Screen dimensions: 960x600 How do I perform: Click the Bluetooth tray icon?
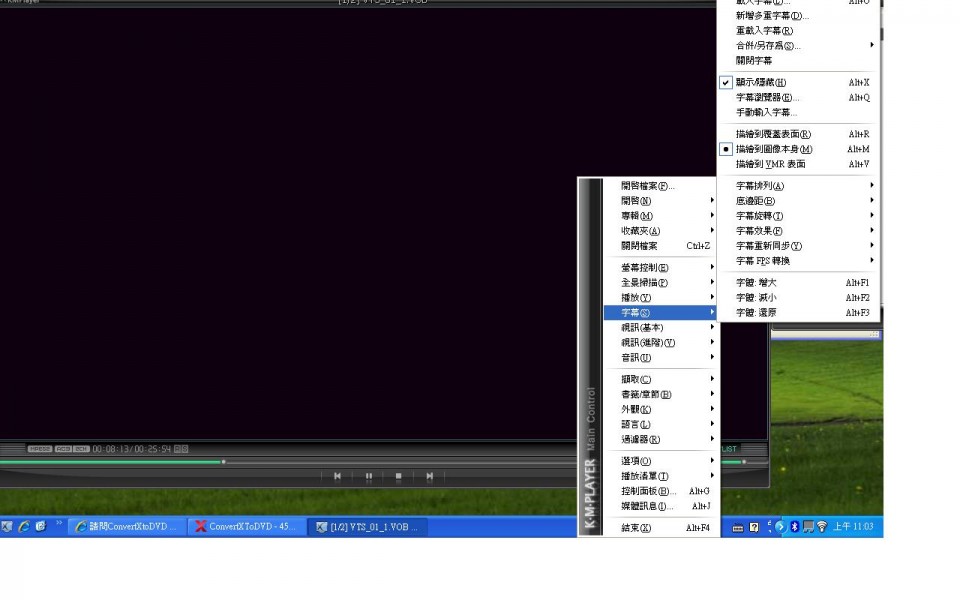point(793,527)
